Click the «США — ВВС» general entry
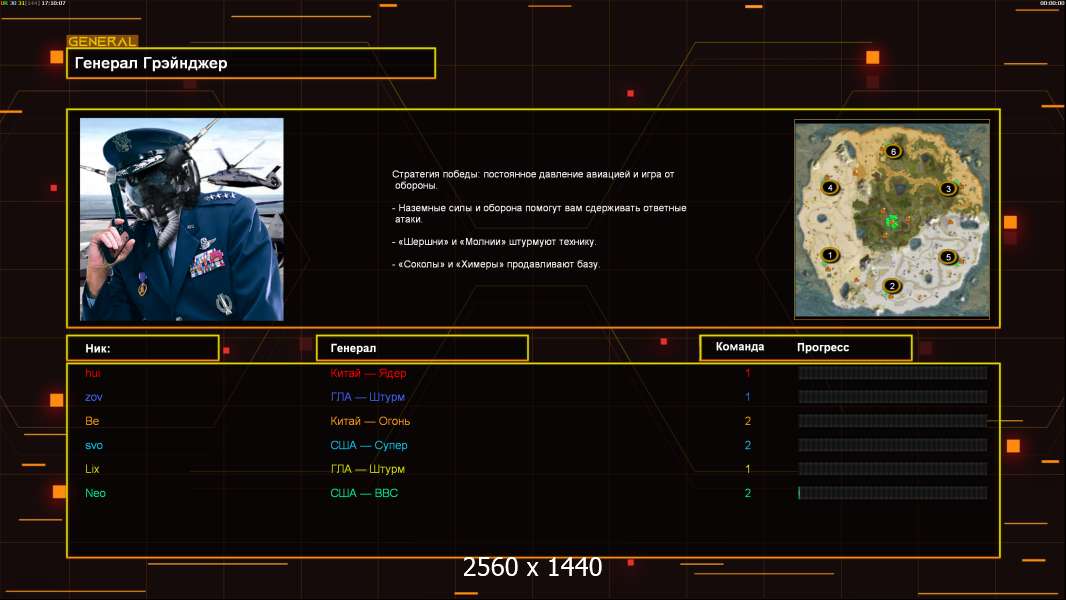This screenshot has width=1066, height=600. 364,493
